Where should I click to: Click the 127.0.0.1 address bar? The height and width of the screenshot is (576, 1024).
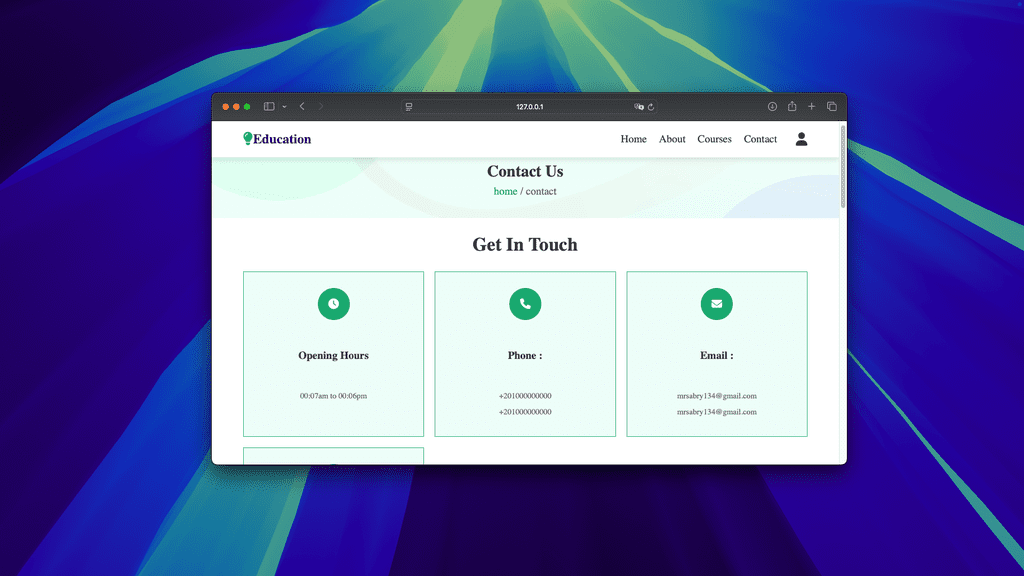530,106
